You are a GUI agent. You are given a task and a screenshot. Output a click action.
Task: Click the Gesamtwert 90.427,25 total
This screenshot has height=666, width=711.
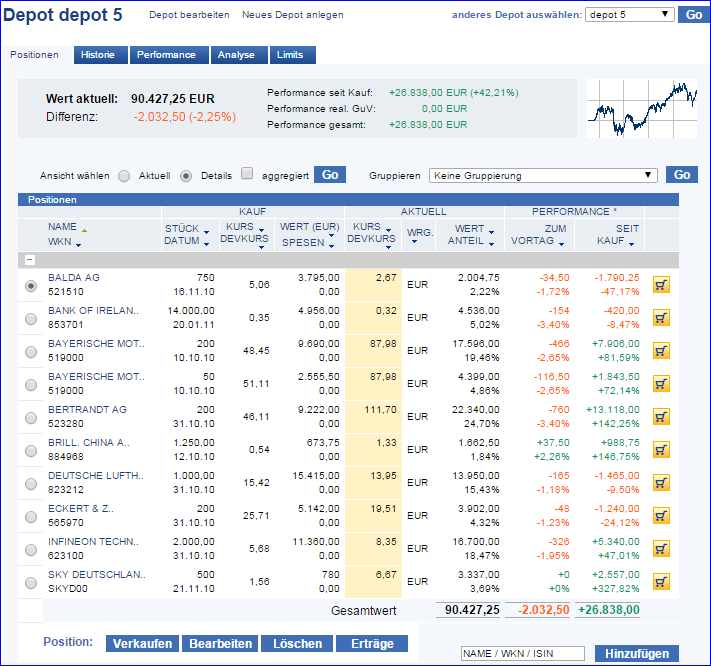pyautogui.click(x=472, y=610)
